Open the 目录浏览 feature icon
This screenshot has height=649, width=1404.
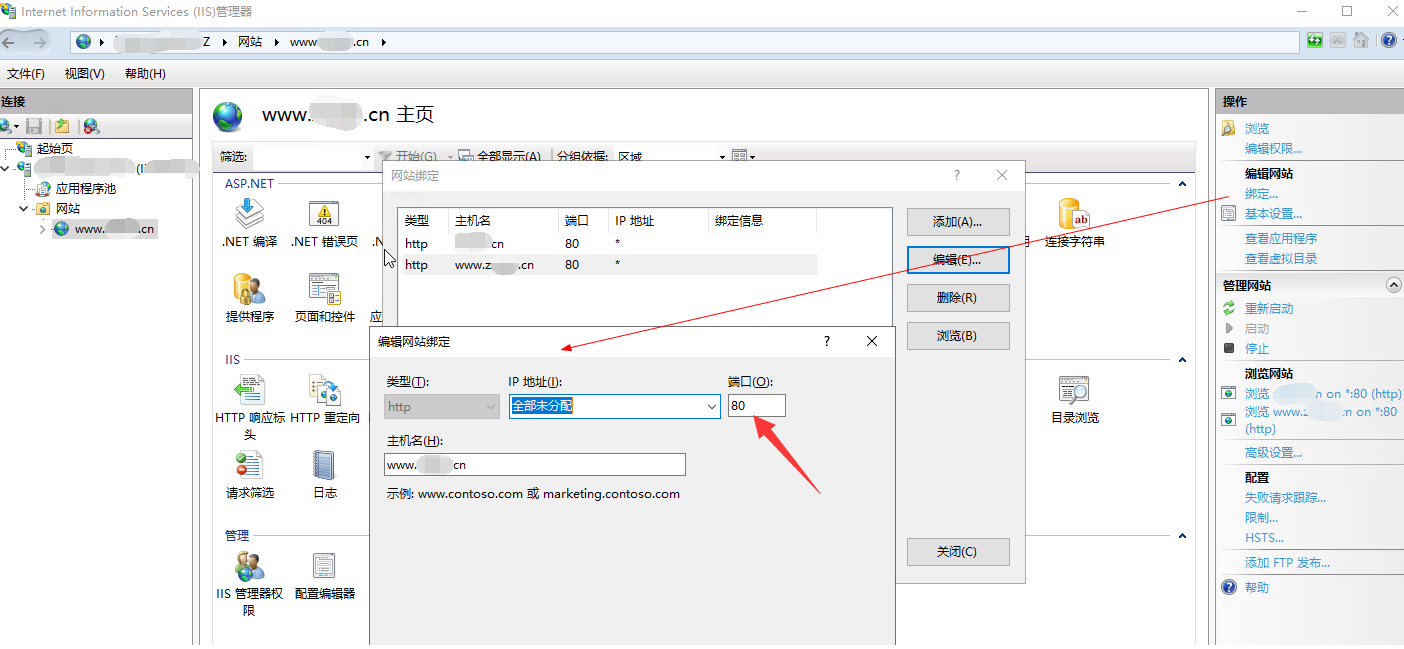tap(1074, 391)
